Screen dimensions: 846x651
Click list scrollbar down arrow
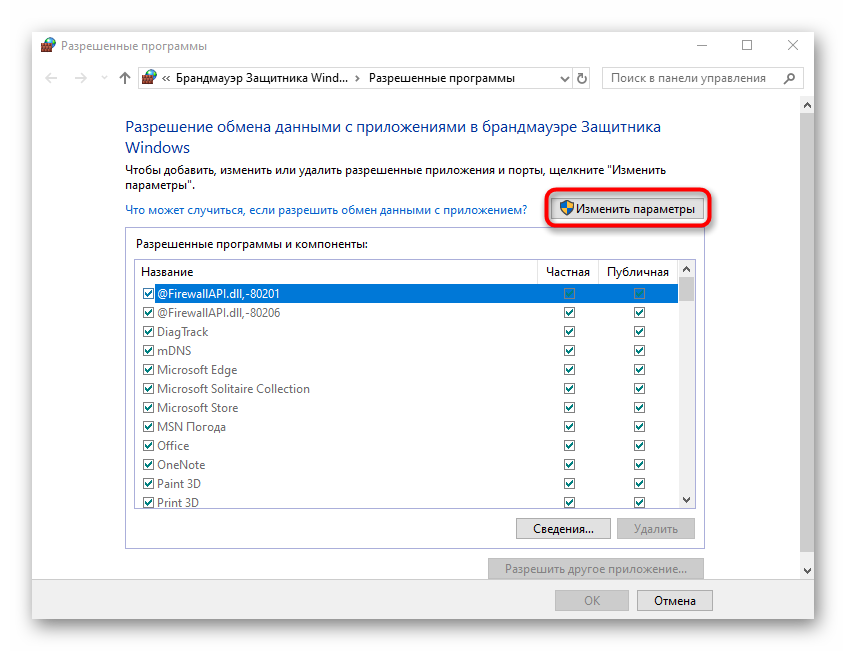686,500
